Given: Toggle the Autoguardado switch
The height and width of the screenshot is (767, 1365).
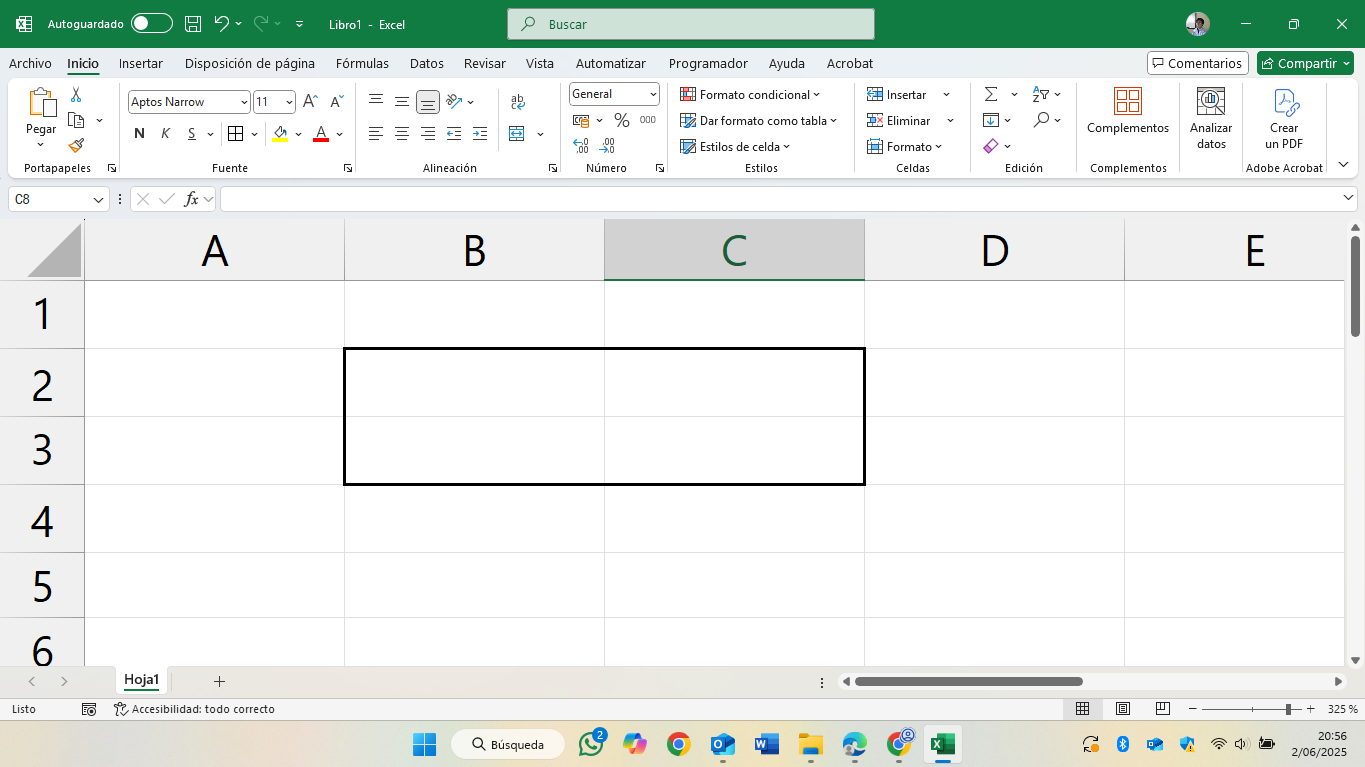Looking at the screenshot, I should (151, 23).
